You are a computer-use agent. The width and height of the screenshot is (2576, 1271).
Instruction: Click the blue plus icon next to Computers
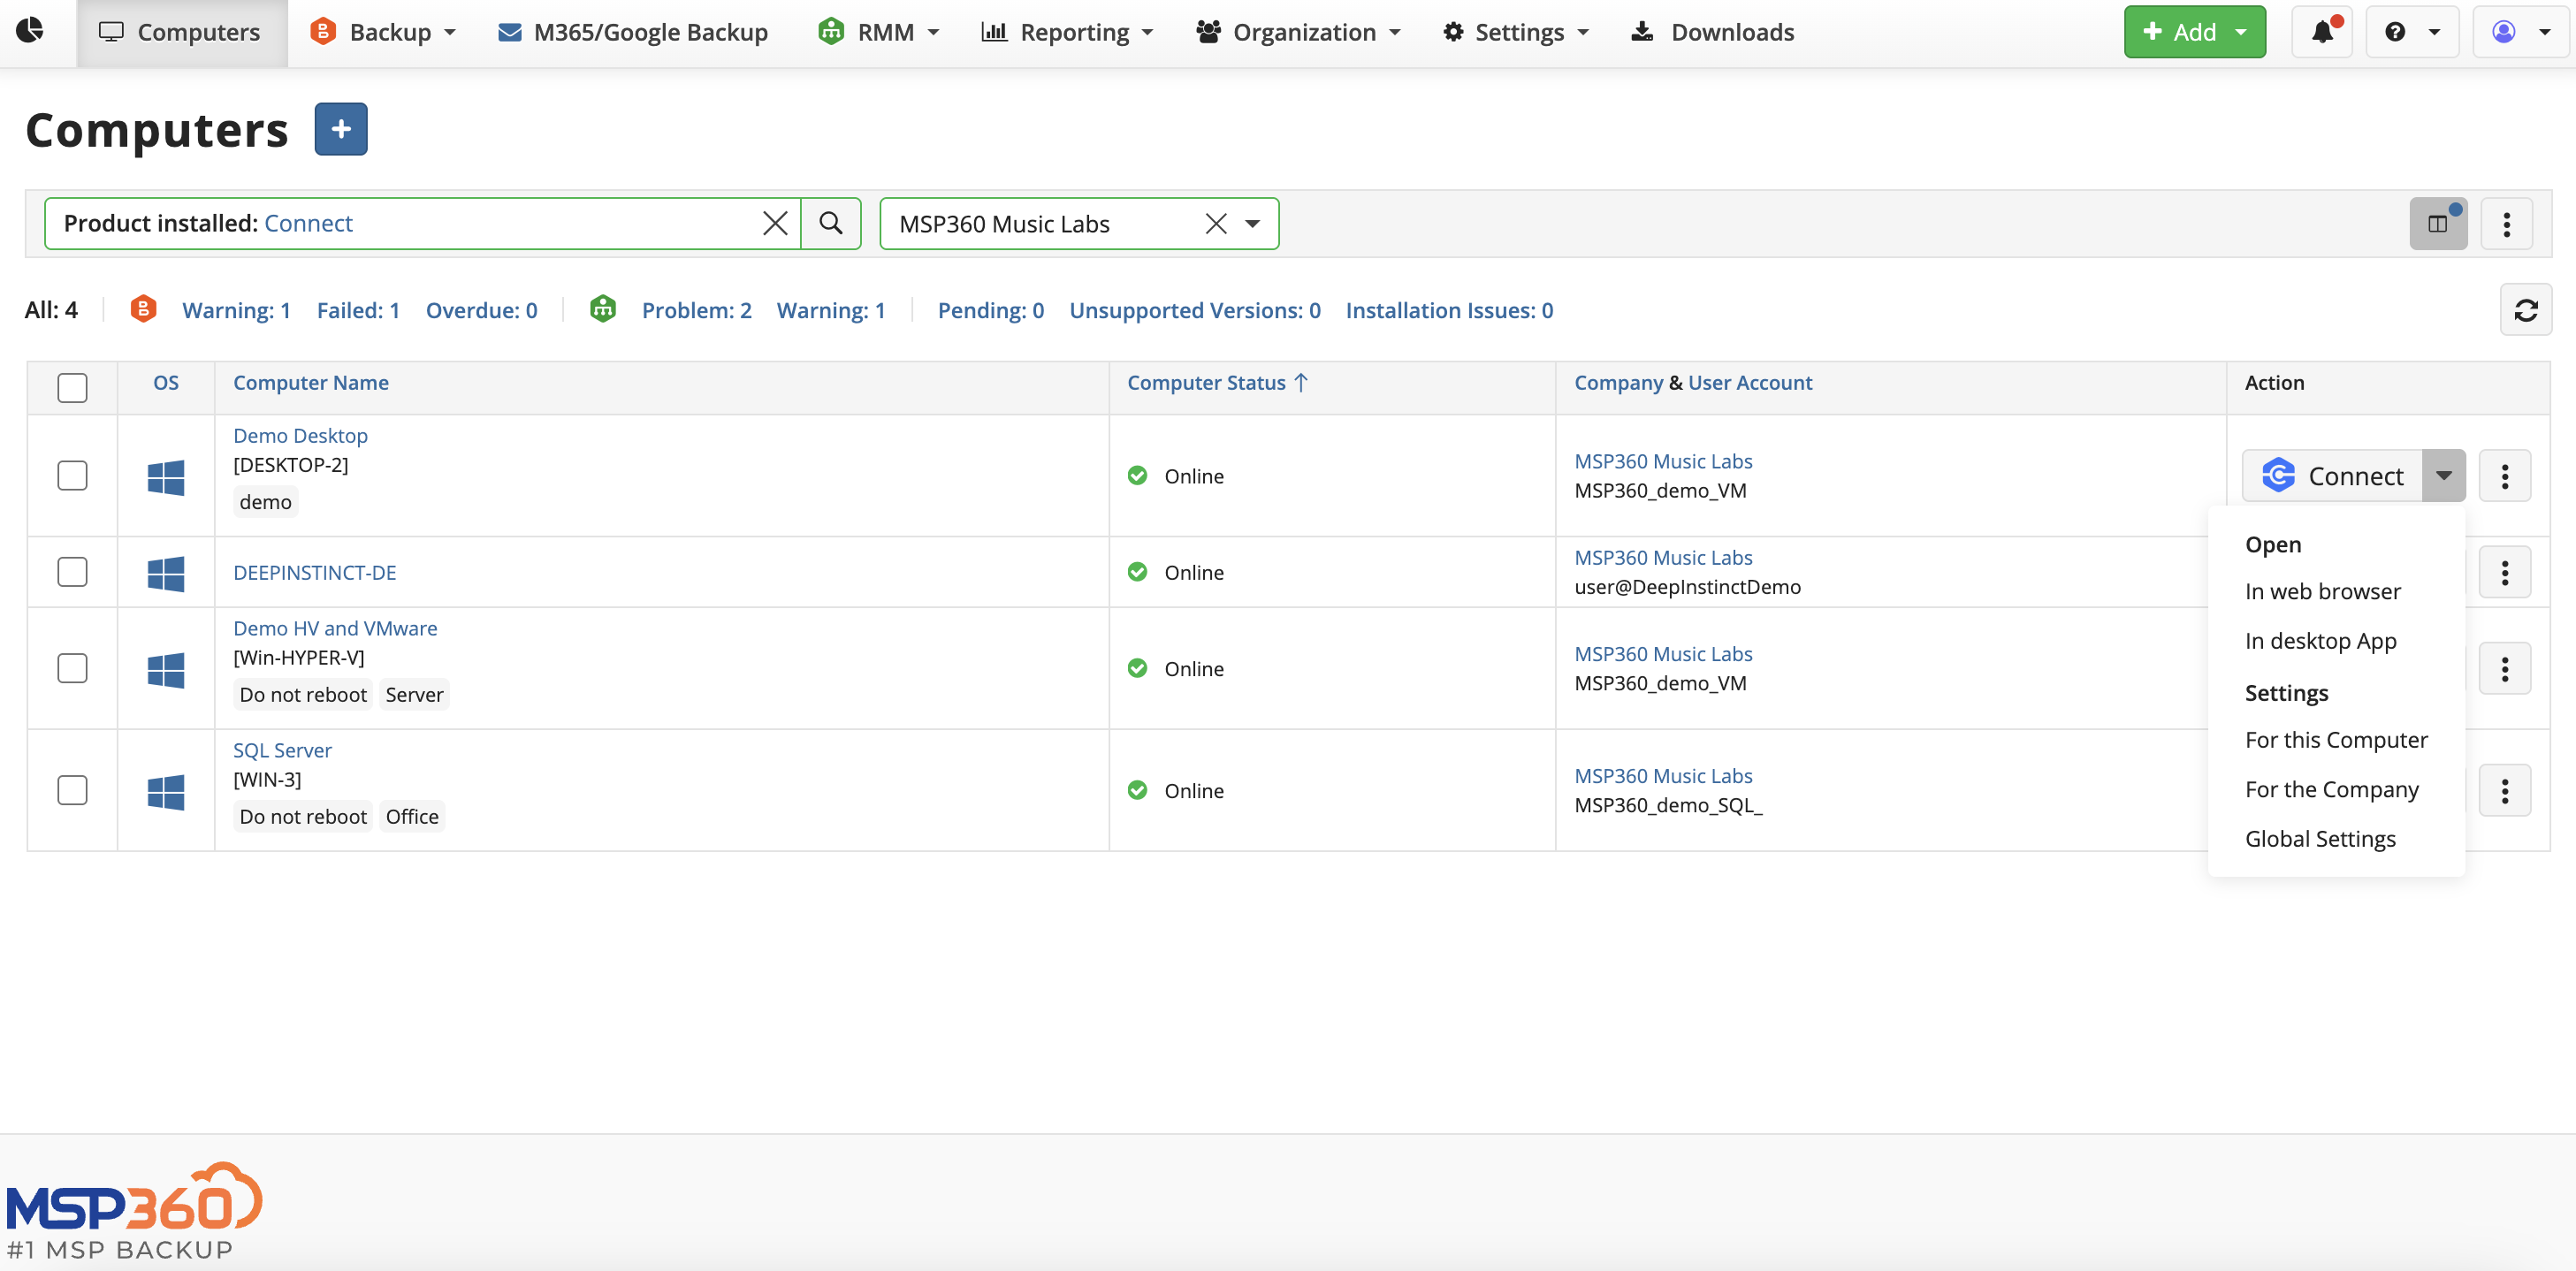tap(341, 130)
